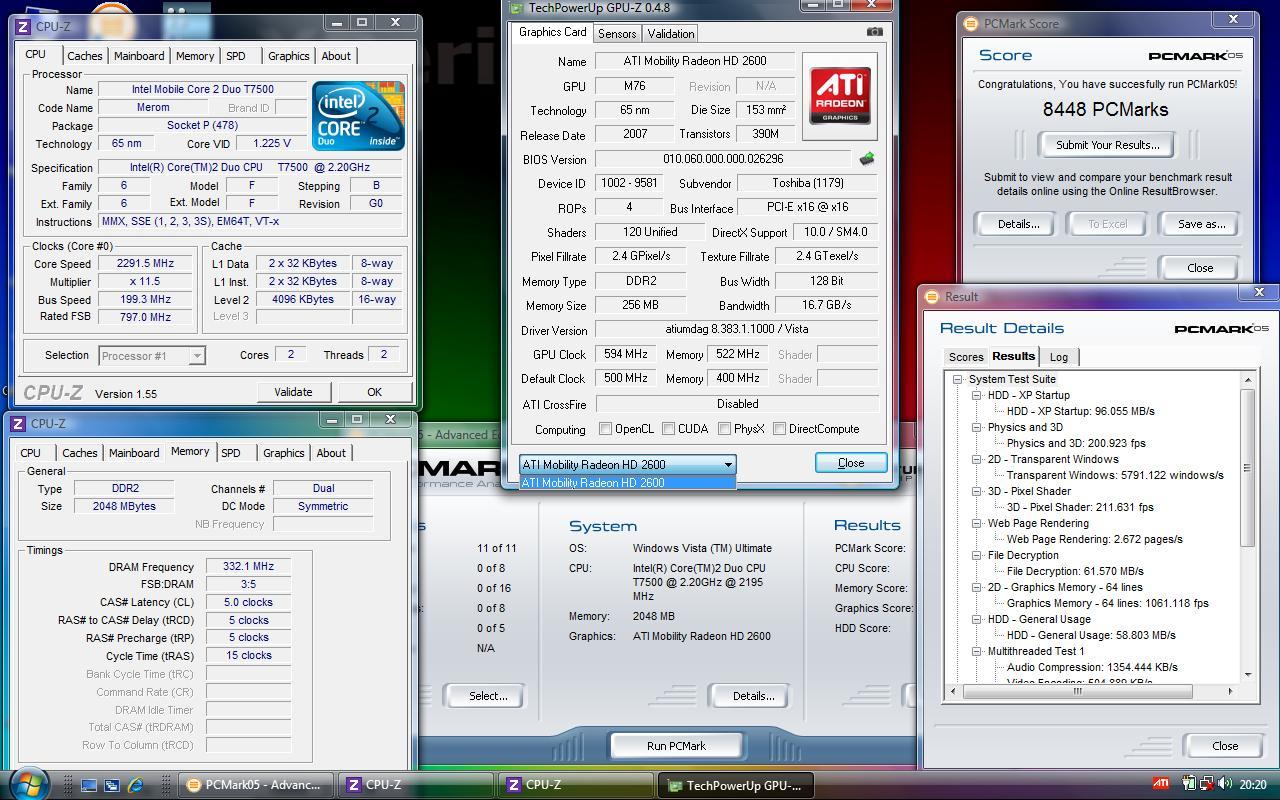This screenshot has height=800, width=1280.
Task: Switch to Caches tab in top CPU-Z window
Action: (85, 56)
